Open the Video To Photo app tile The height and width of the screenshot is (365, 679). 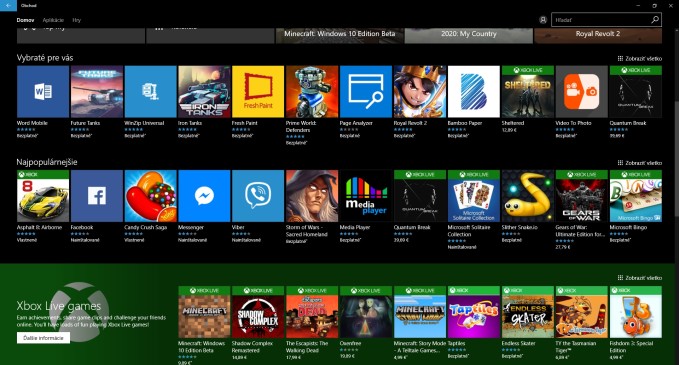tap(582, 92)
